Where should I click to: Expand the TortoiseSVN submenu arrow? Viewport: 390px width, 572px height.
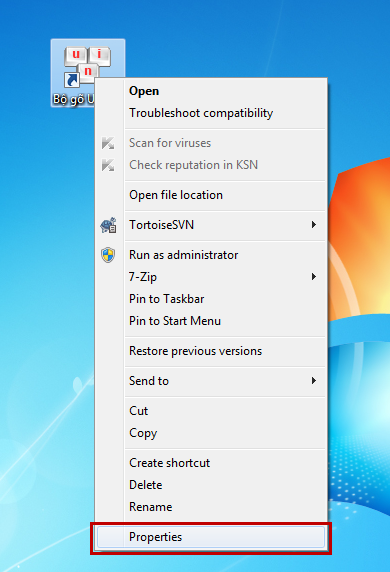[313, 225]
